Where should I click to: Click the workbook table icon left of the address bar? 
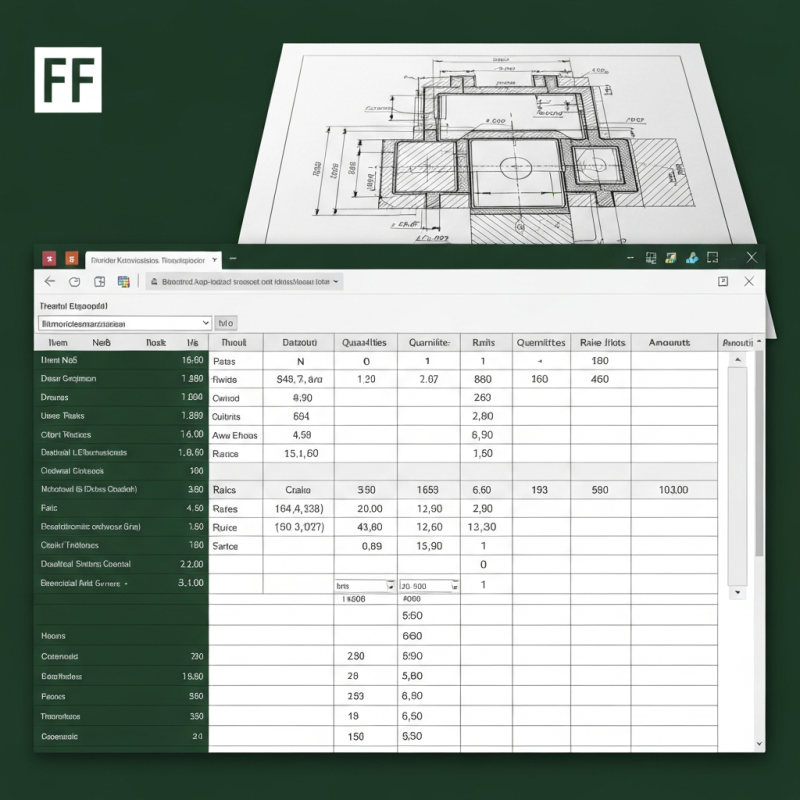(124, 282)
